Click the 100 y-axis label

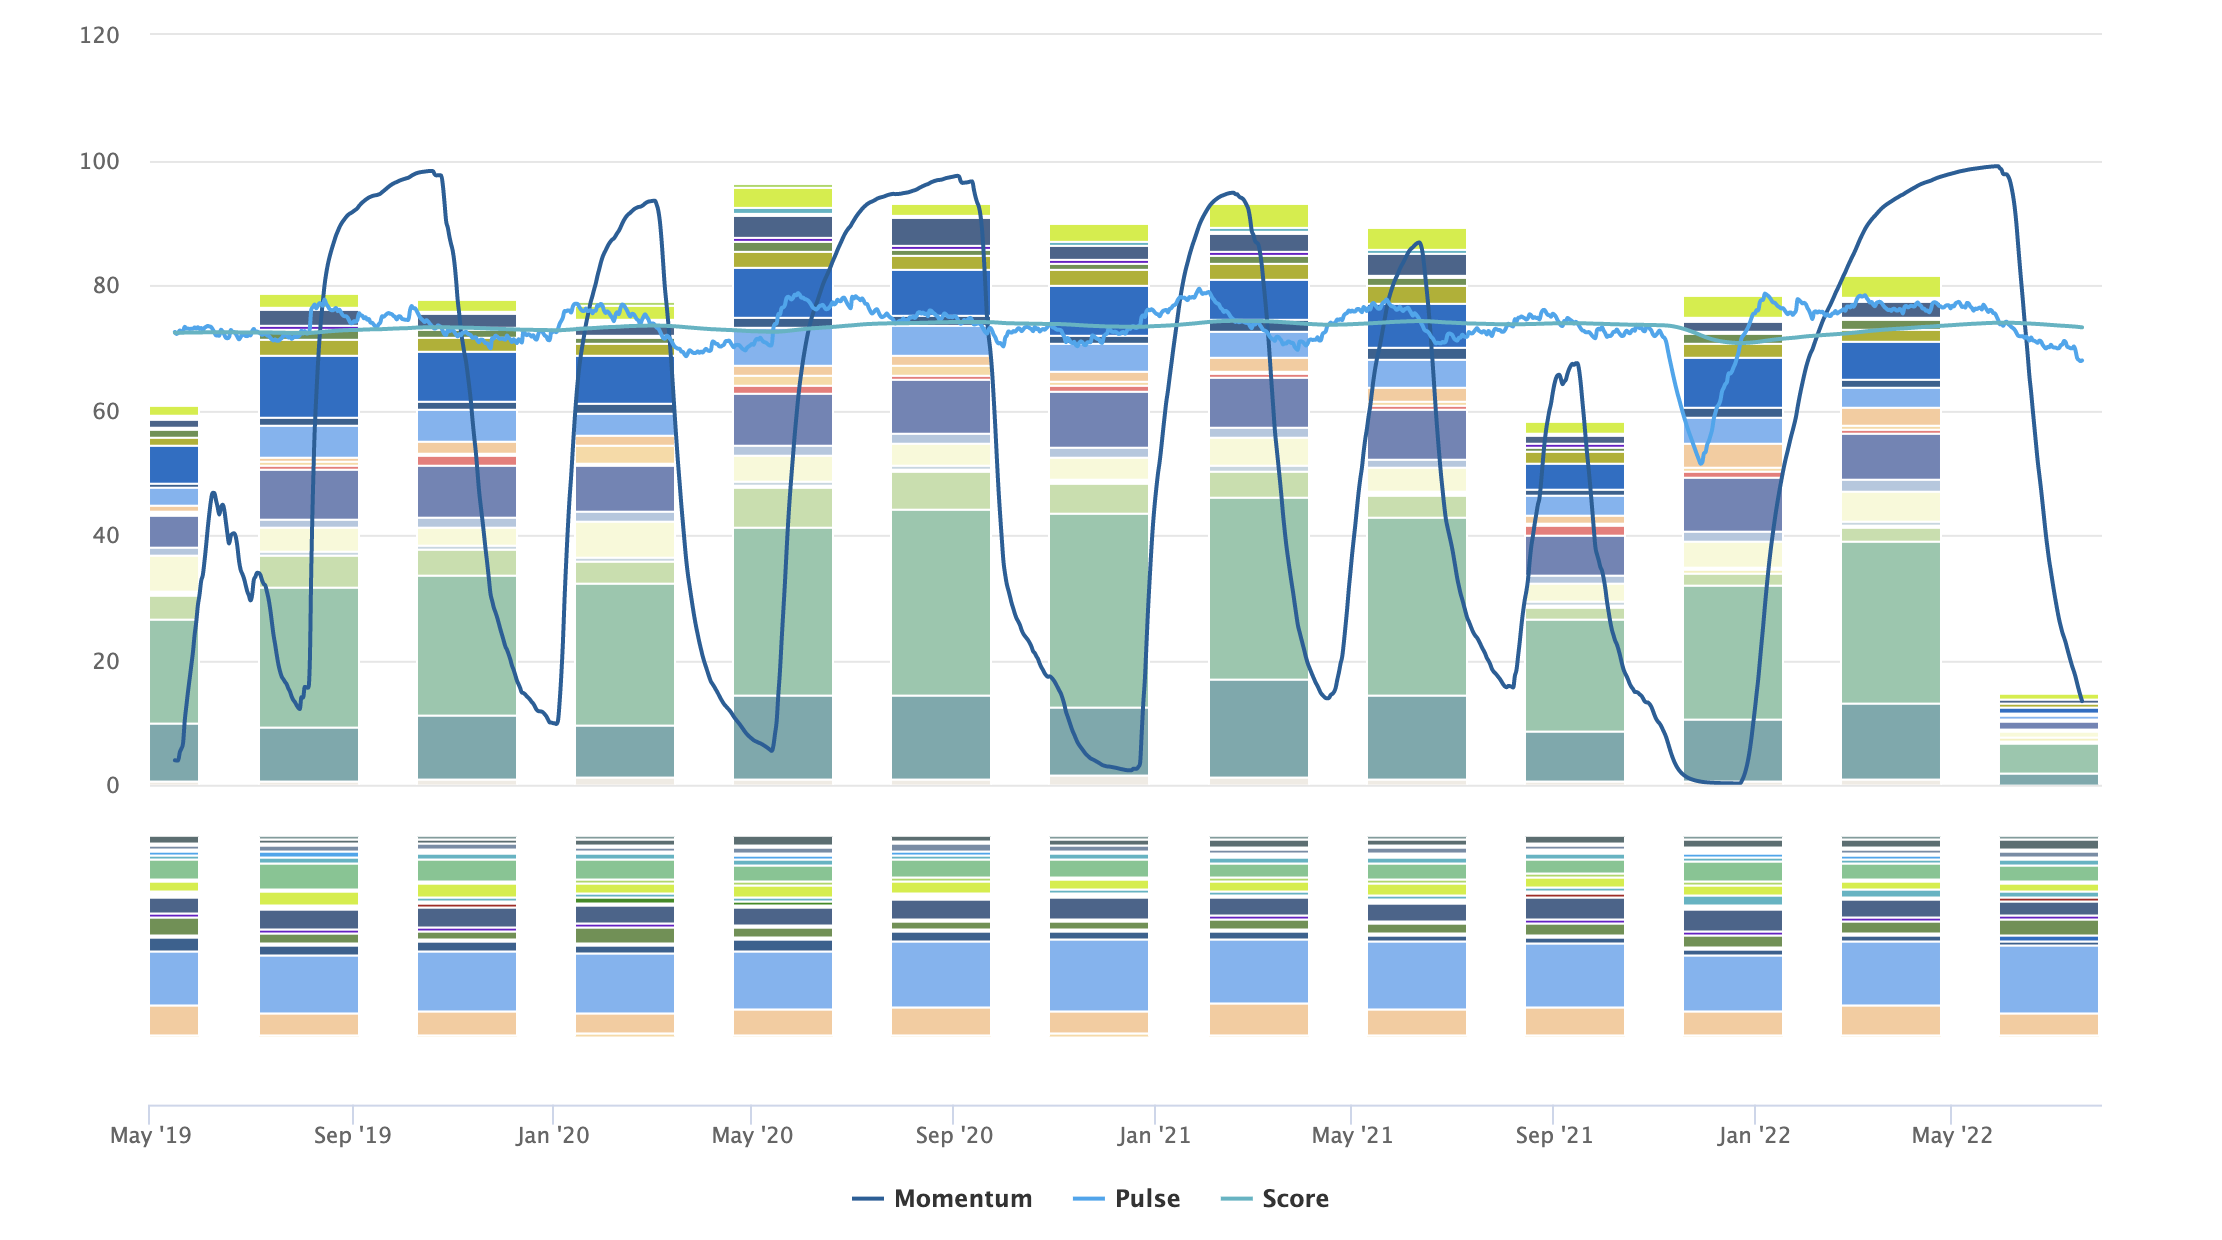coord(99,161)
